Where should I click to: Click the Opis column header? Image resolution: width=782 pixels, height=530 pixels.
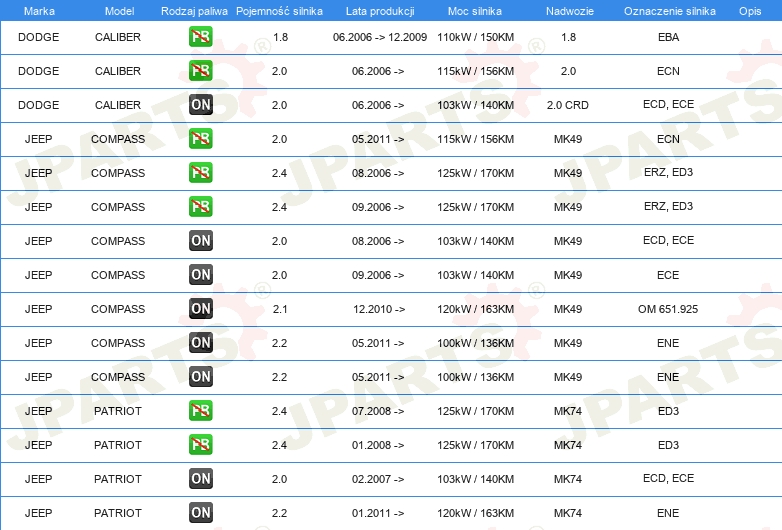click(x=749, y=10)
